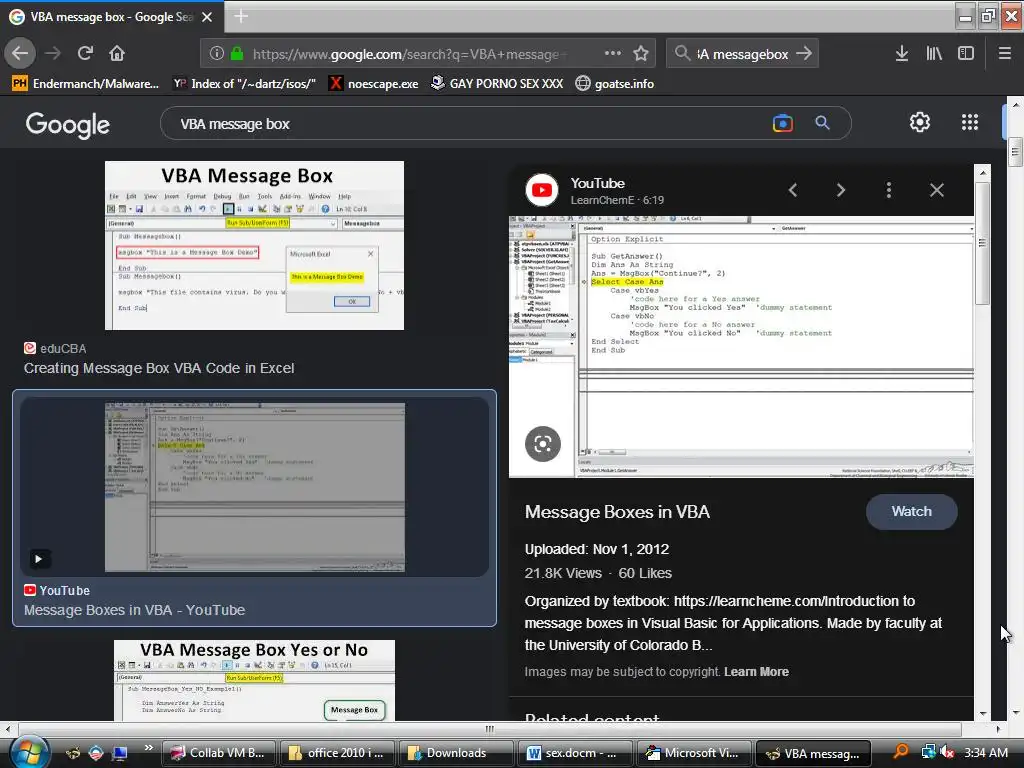Open the preview panel three-dot options
1024x768 pixels.
click(x=888, y=190)
